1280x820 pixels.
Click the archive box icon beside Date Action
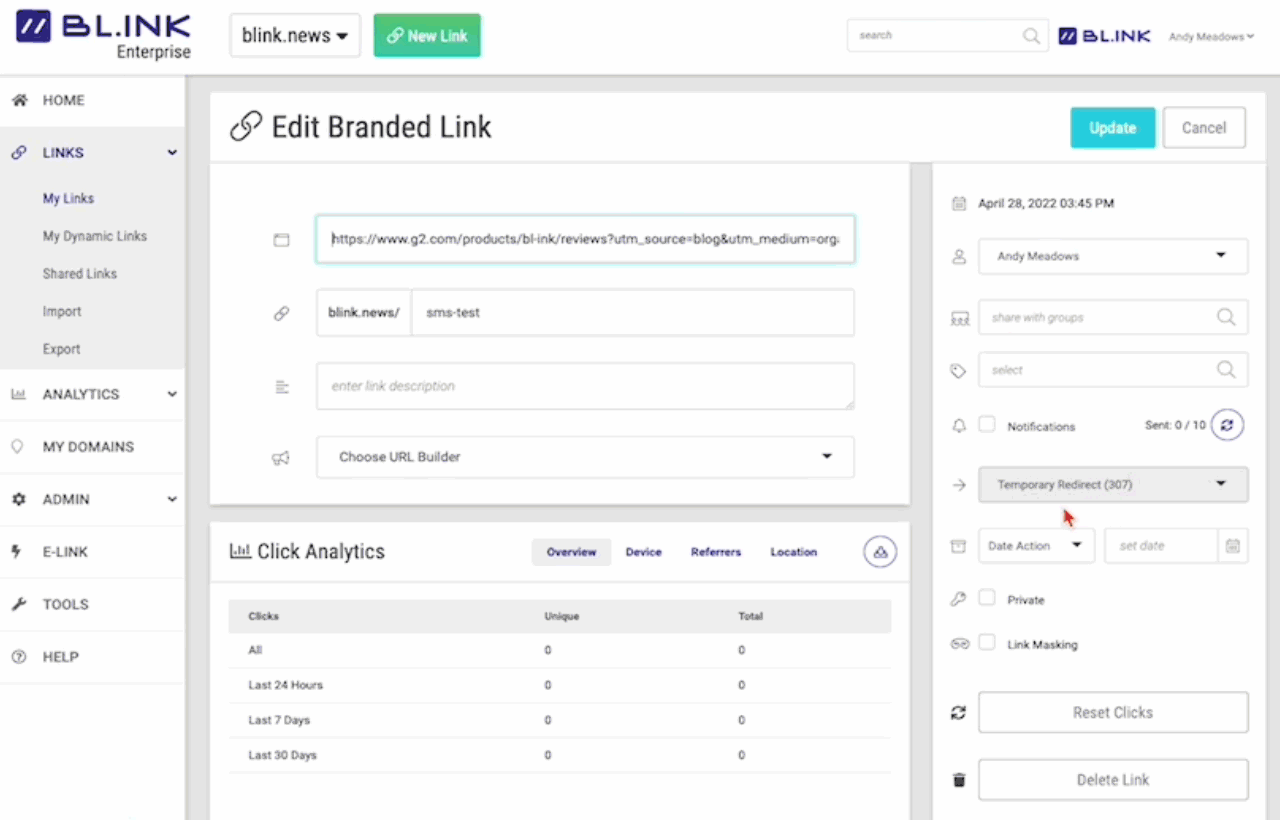tap(958, 546)
